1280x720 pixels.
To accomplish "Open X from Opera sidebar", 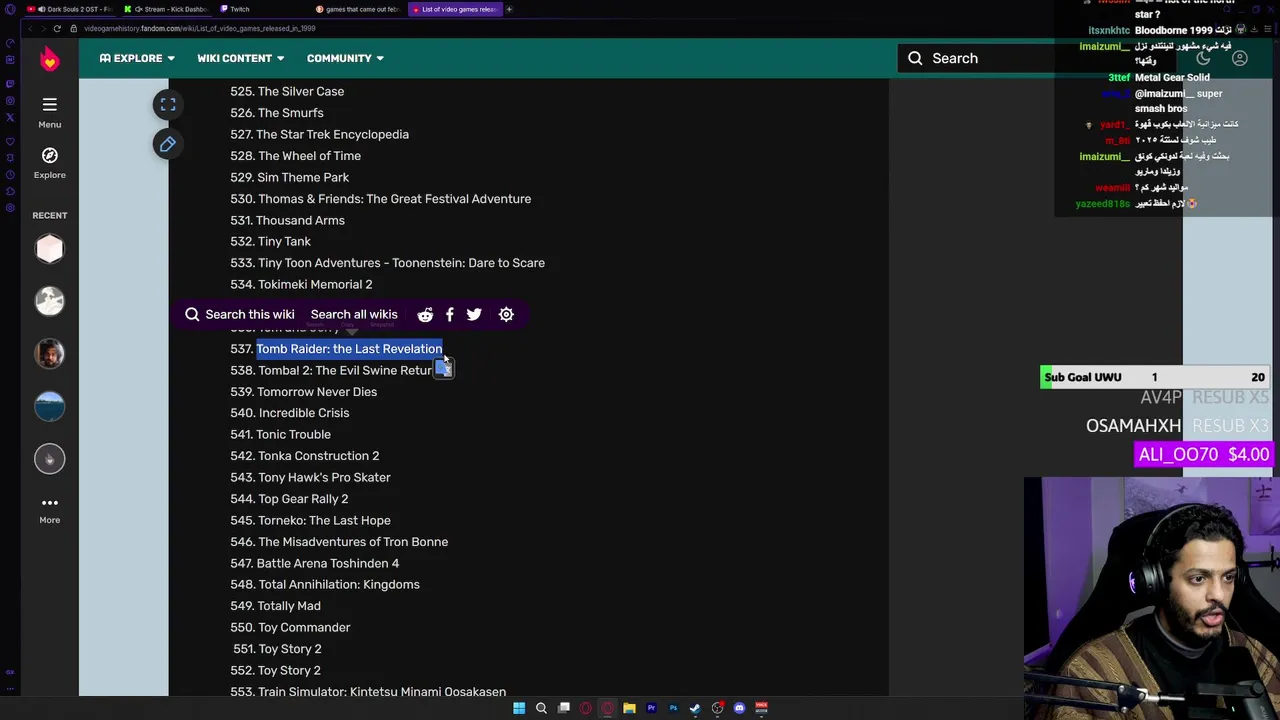I will click(9, 117).
